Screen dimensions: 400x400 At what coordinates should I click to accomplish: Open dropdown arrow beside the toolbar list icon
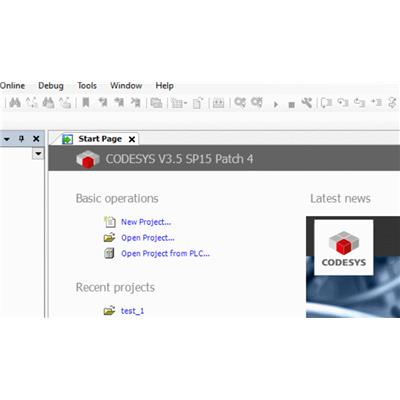coord(185,103)
